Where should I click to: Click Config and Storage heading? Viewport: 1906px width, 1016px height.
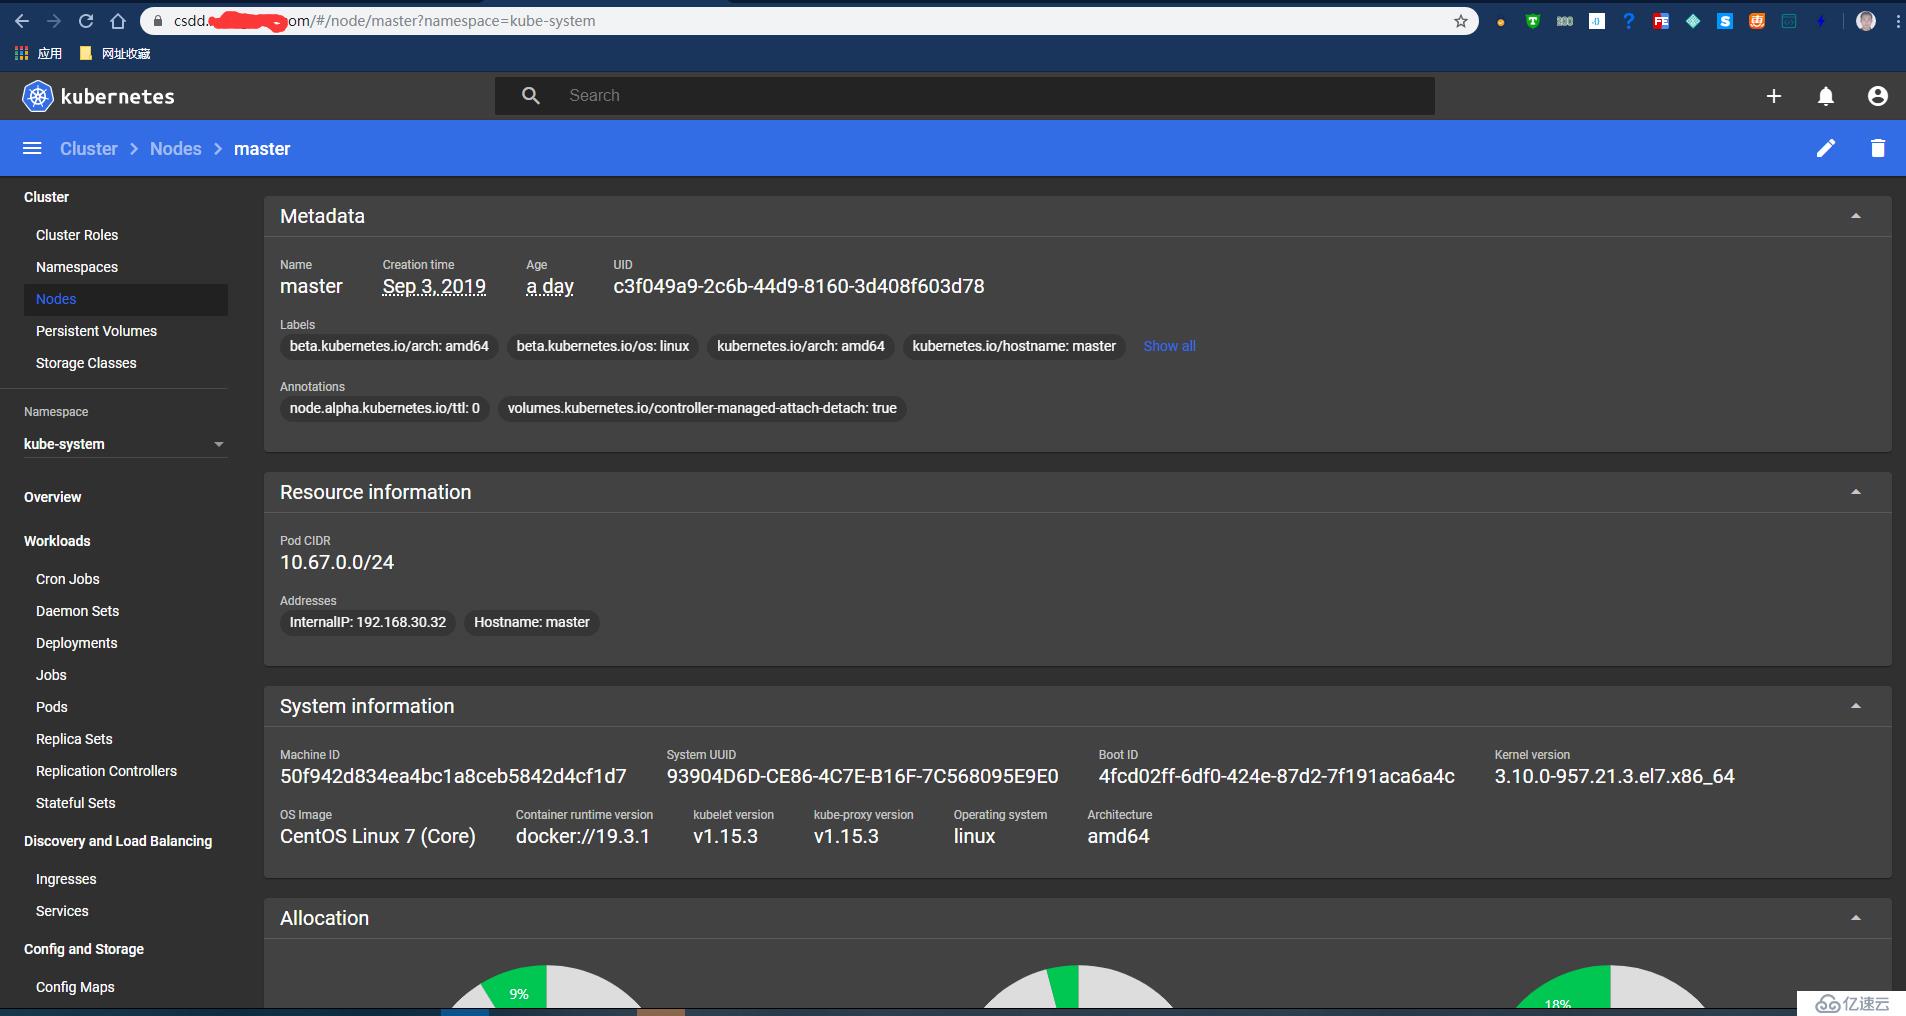pyautogui.click(x=84, y=949)
